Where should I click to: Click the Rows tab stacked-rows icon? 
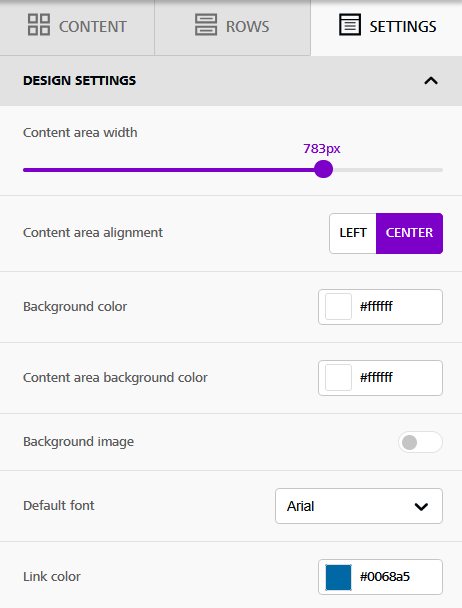coord(206,25)
